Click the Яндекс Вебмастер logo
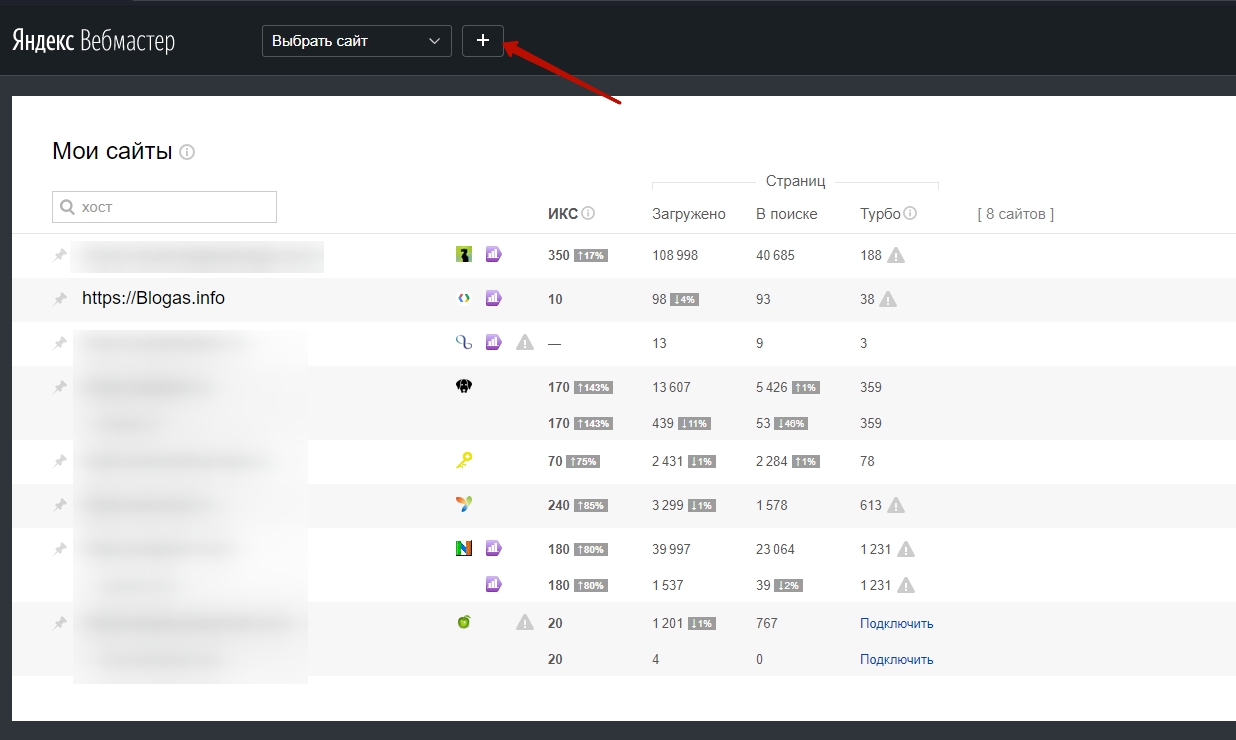Image resolution: width=1236 pixels, height=740 pixels. tap(94, 41)
